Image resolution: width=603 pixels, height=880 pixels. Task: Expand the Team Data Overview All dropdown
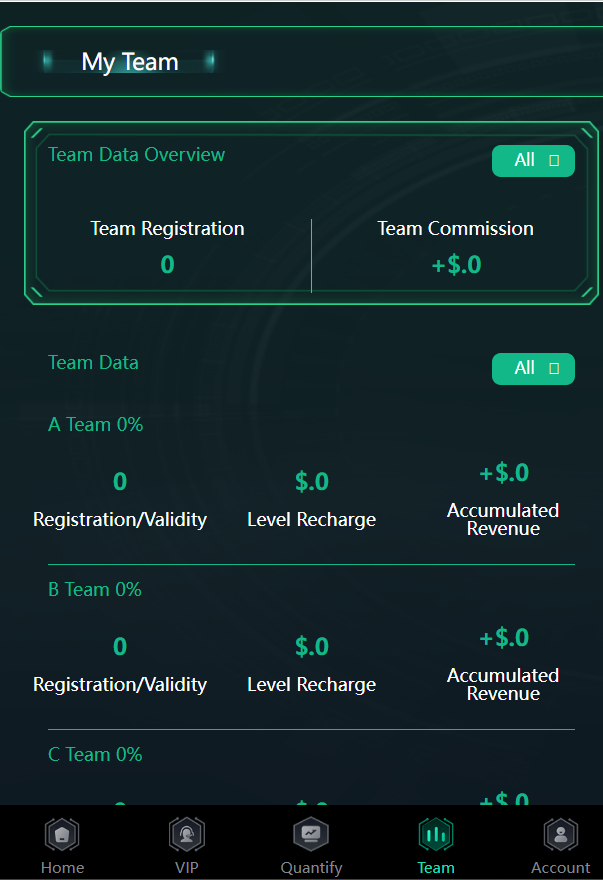533,161
